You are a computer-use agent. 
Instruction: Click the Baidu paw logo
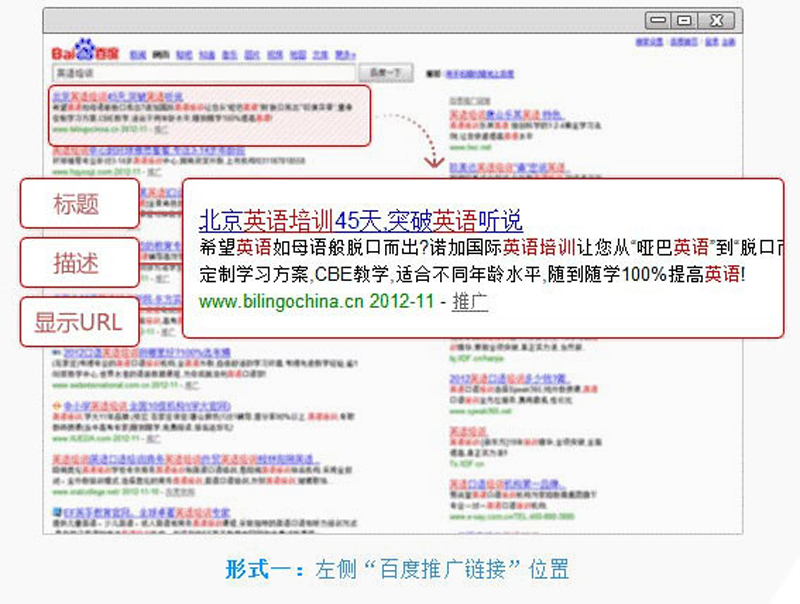point(85,51)
